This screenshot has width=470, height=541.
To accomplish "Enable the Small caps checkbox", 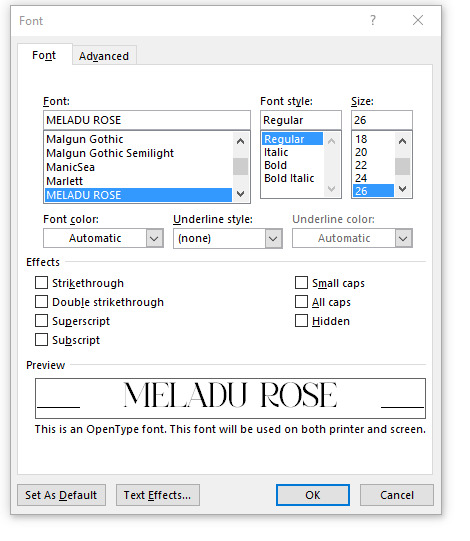I will [301, 283].
